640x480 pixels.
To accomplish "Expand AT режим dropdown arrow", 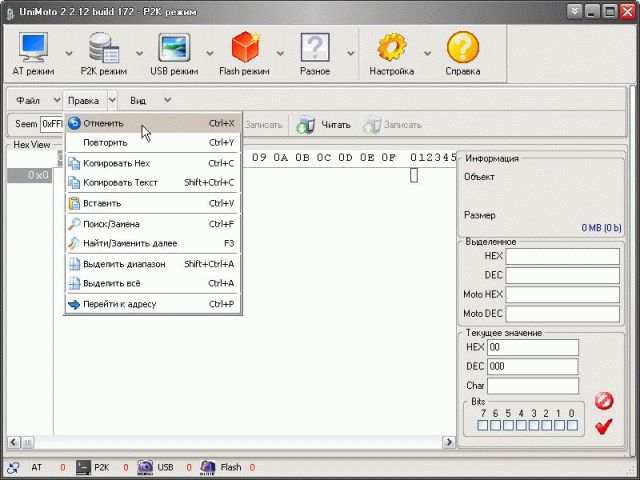I will click(x=69, y=53).
